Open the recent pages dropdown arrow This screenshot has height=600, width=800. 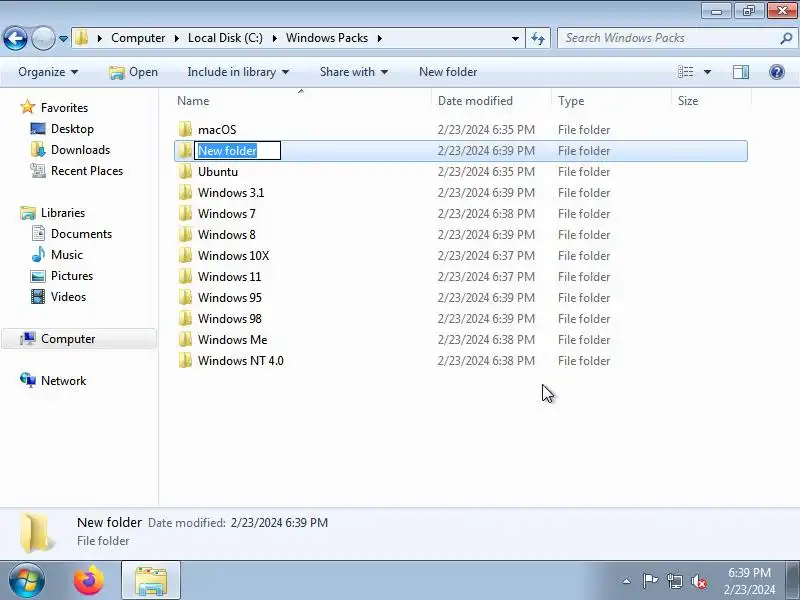pos(63,39)
